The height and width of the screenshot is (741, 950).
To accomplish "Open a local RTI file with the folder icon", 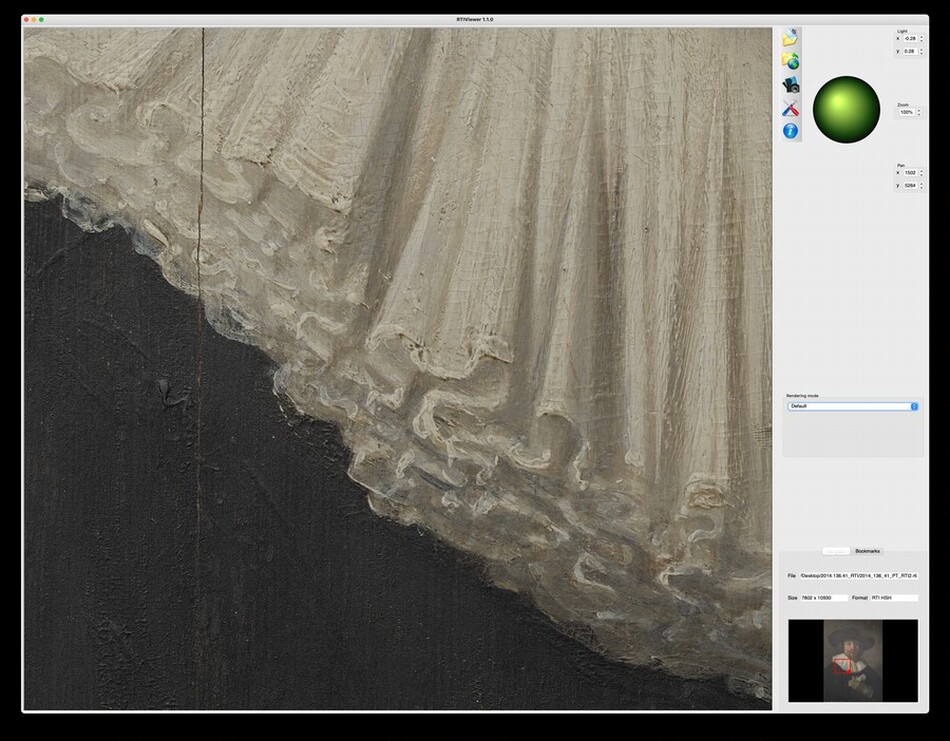I will tap(790, 38).
